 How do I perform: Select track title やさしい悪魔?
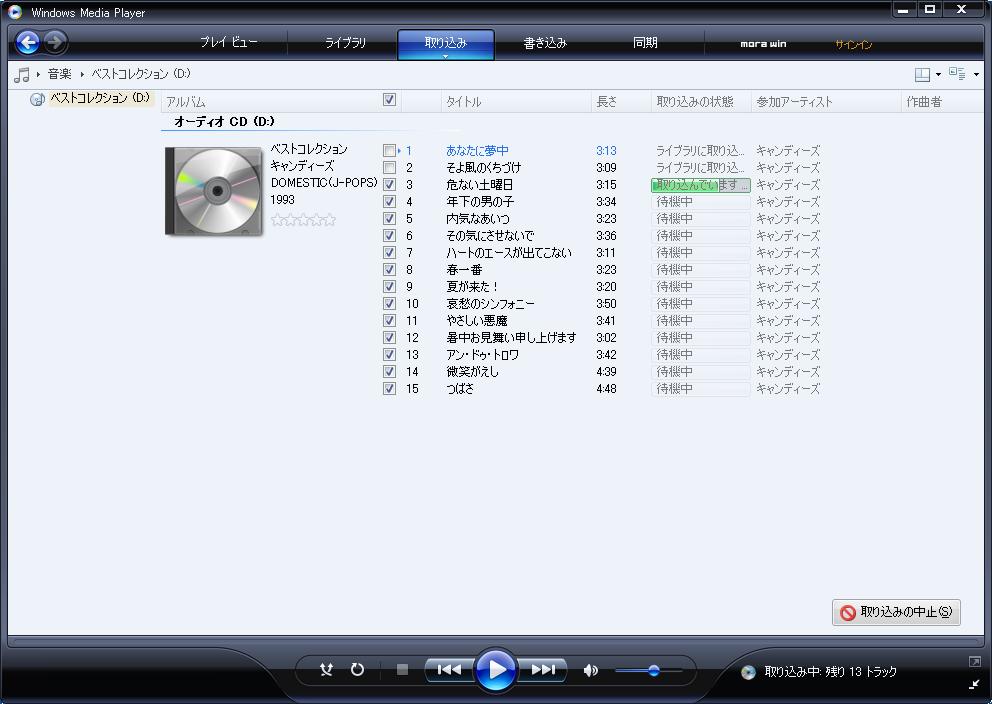pyautogui.click(x=476, y=321)
